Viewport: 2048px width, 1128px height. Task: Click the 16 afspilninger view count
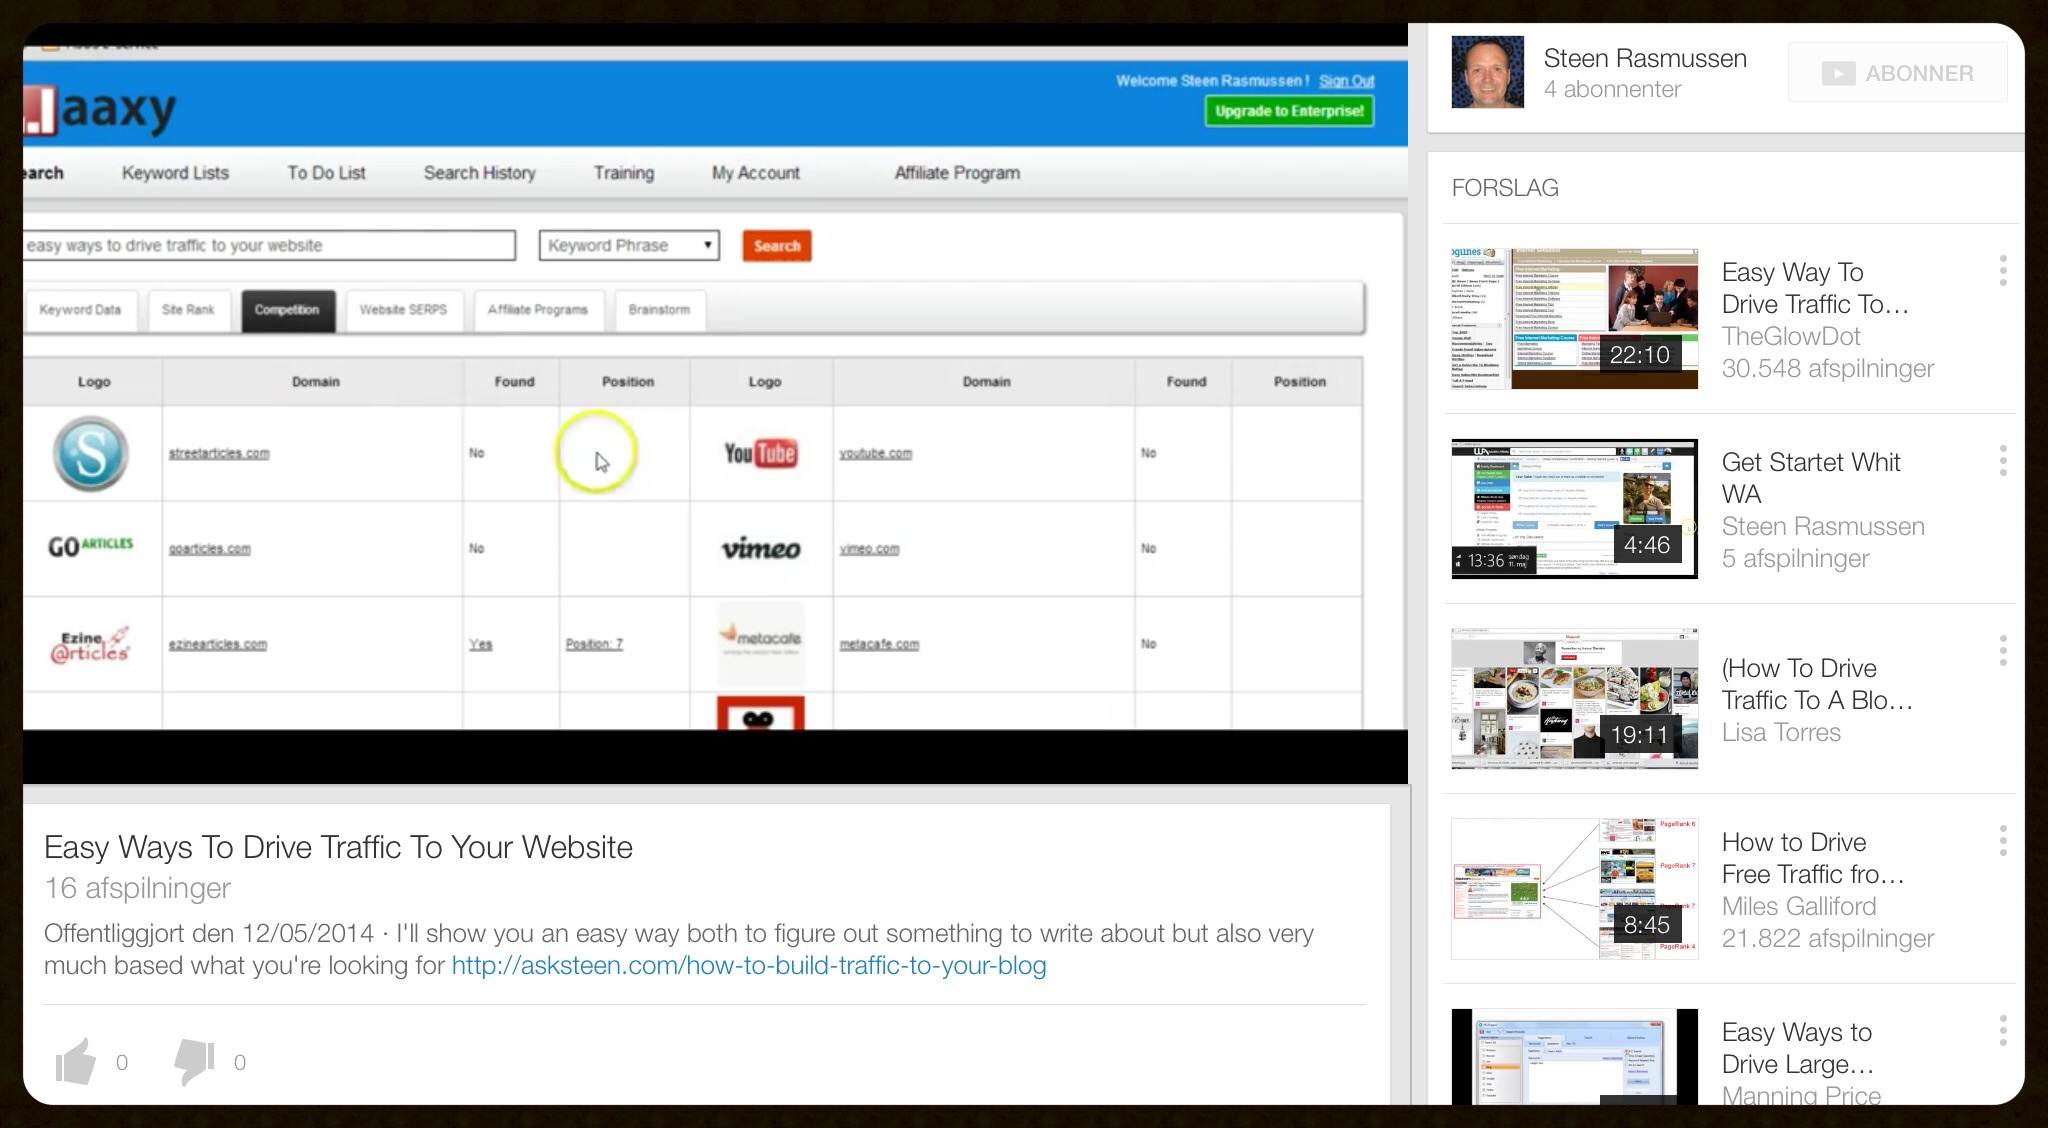[x=137, y=888]
